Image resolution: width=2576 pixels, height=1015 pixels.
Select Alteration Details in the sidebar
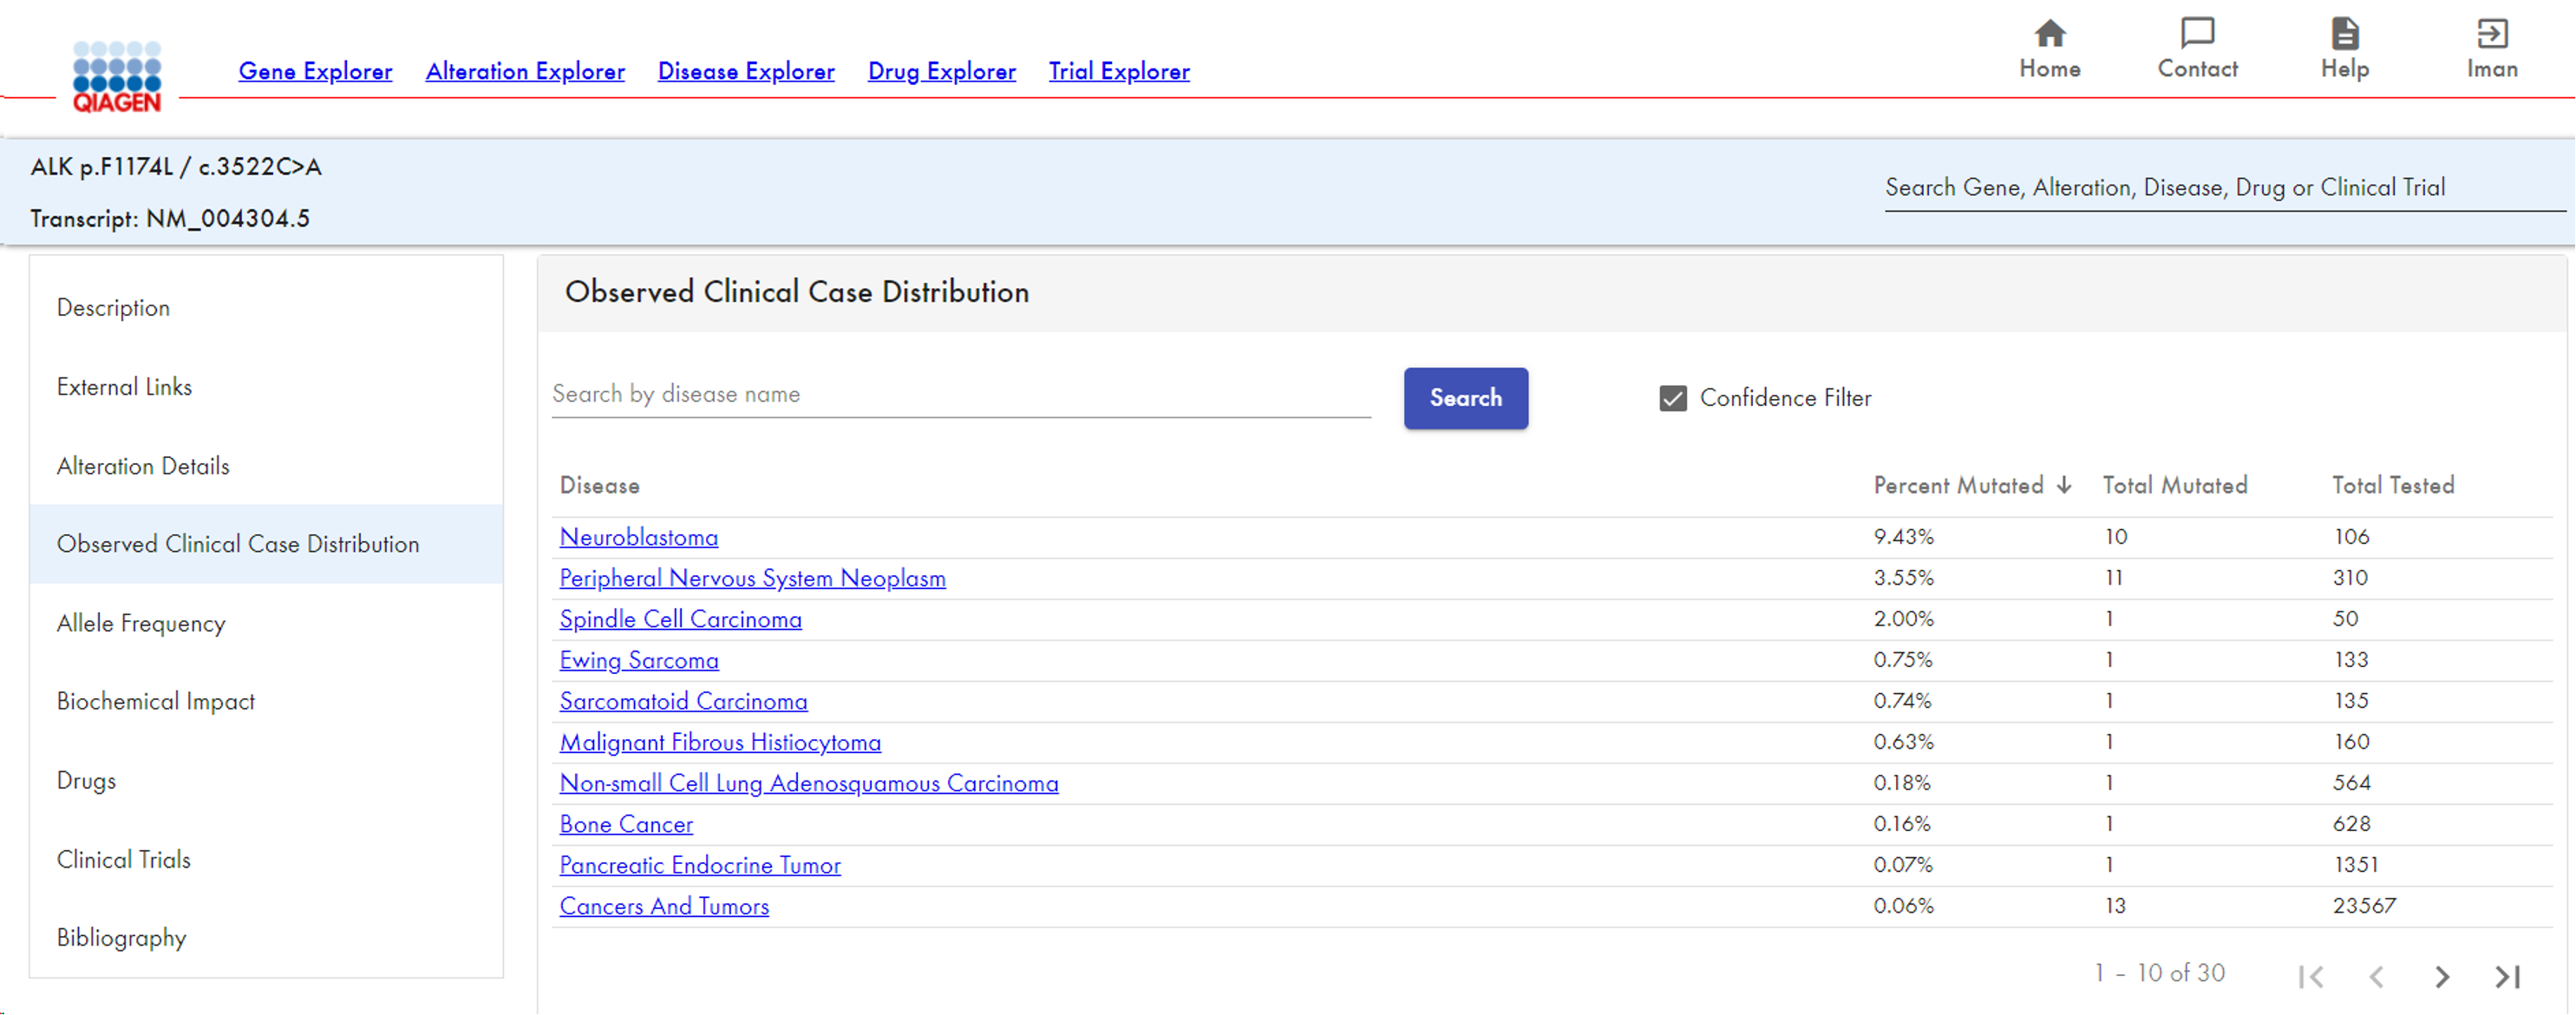click(x=266, y=466)
